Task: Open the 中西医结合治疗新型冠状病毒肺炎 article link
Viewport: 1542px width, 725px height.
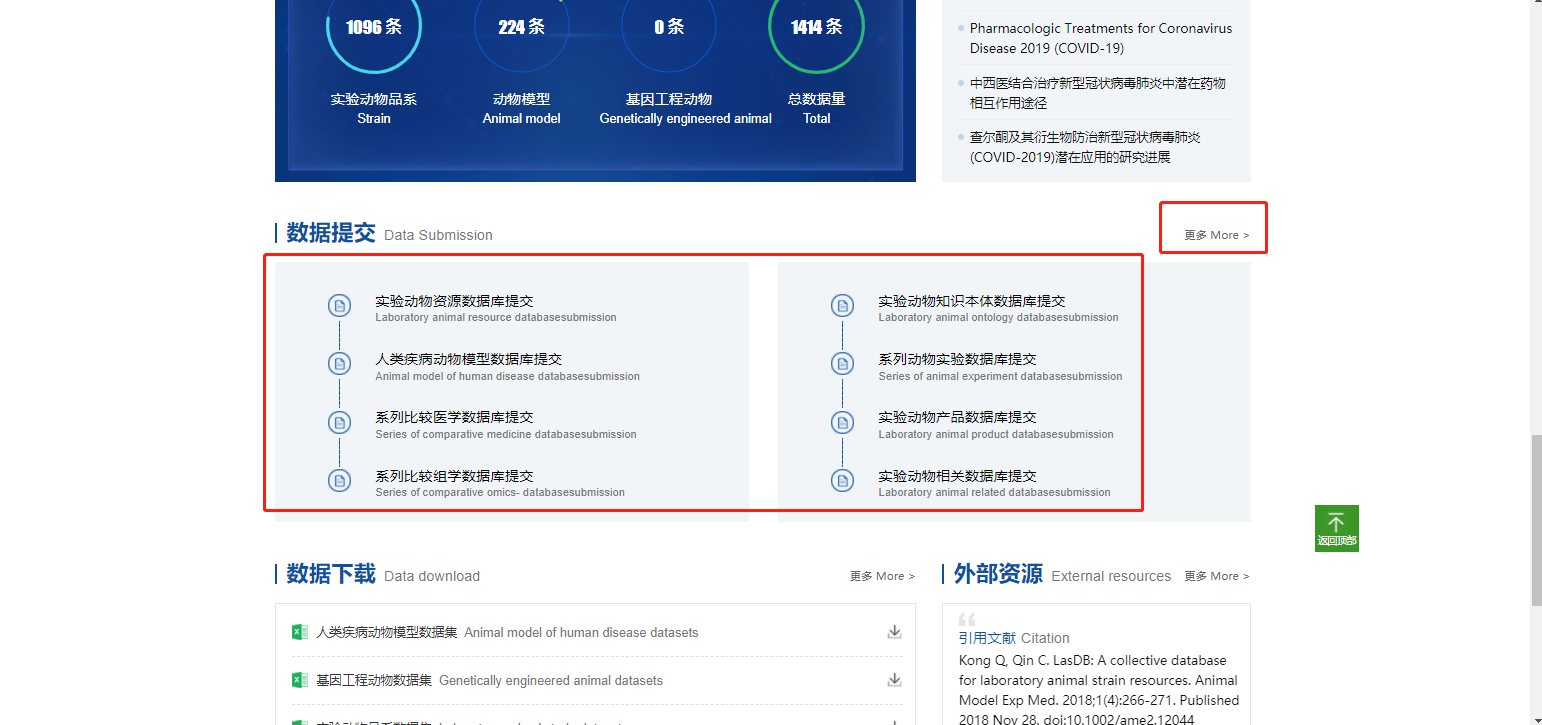Action: click(x=1097, y=93)
